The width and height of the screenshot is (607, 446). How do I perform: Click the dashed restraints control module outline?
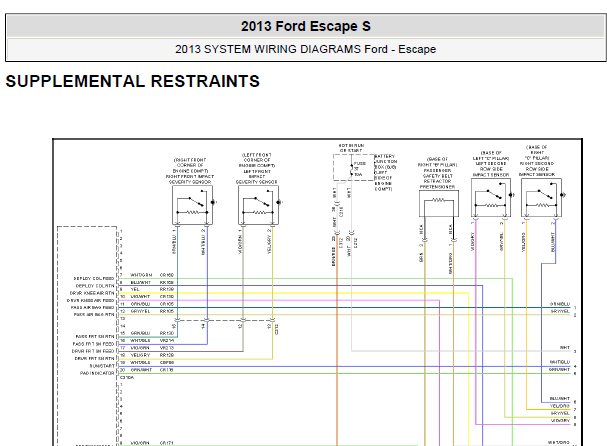tap(87, 336)
